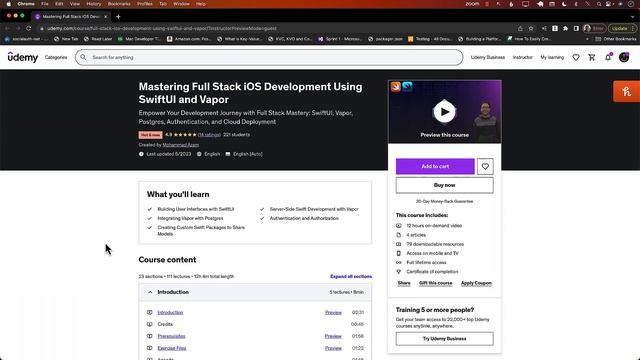Image resolution: width=640 pixels, height=360 pixels.
Task: Click the Search for anything field
Action: point(269,57)
